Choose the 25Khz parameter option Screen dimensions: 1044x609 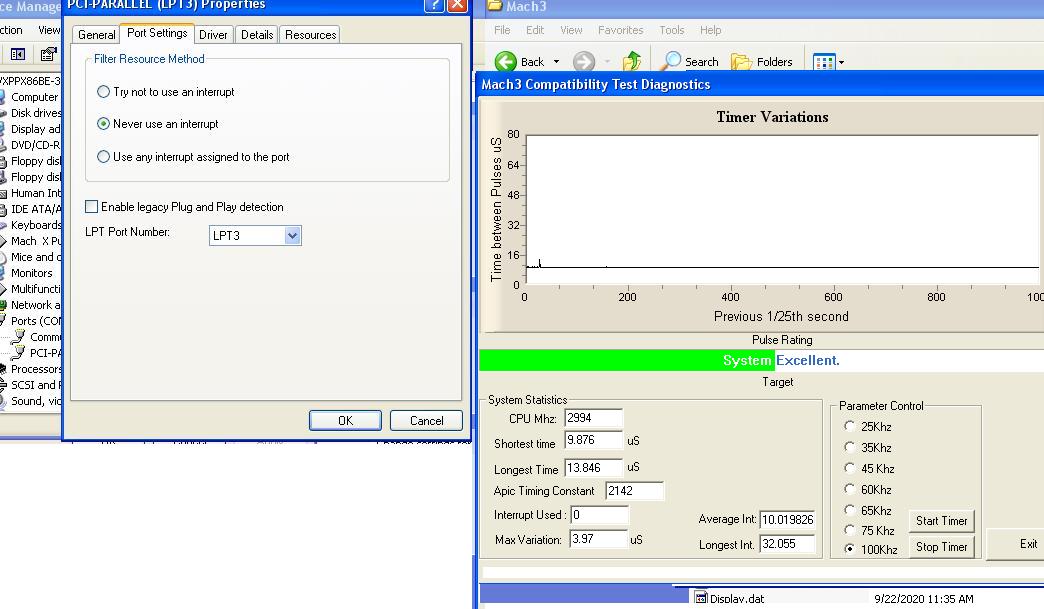click(850, 426)
